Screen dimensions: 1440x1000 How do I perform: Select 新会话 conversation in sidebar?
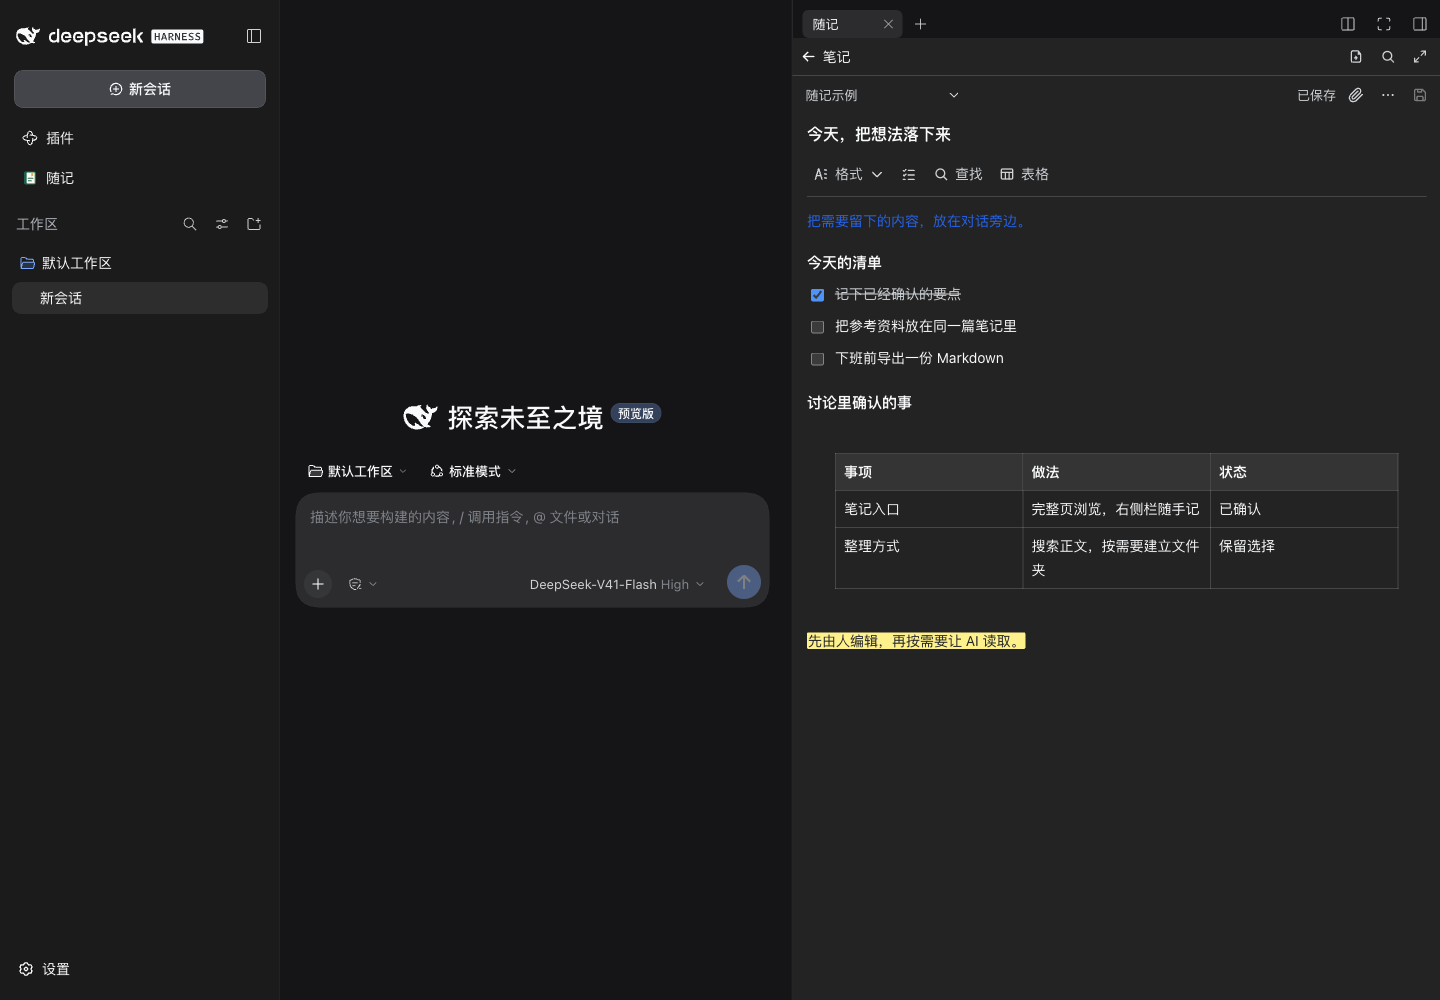coord(140,298)
